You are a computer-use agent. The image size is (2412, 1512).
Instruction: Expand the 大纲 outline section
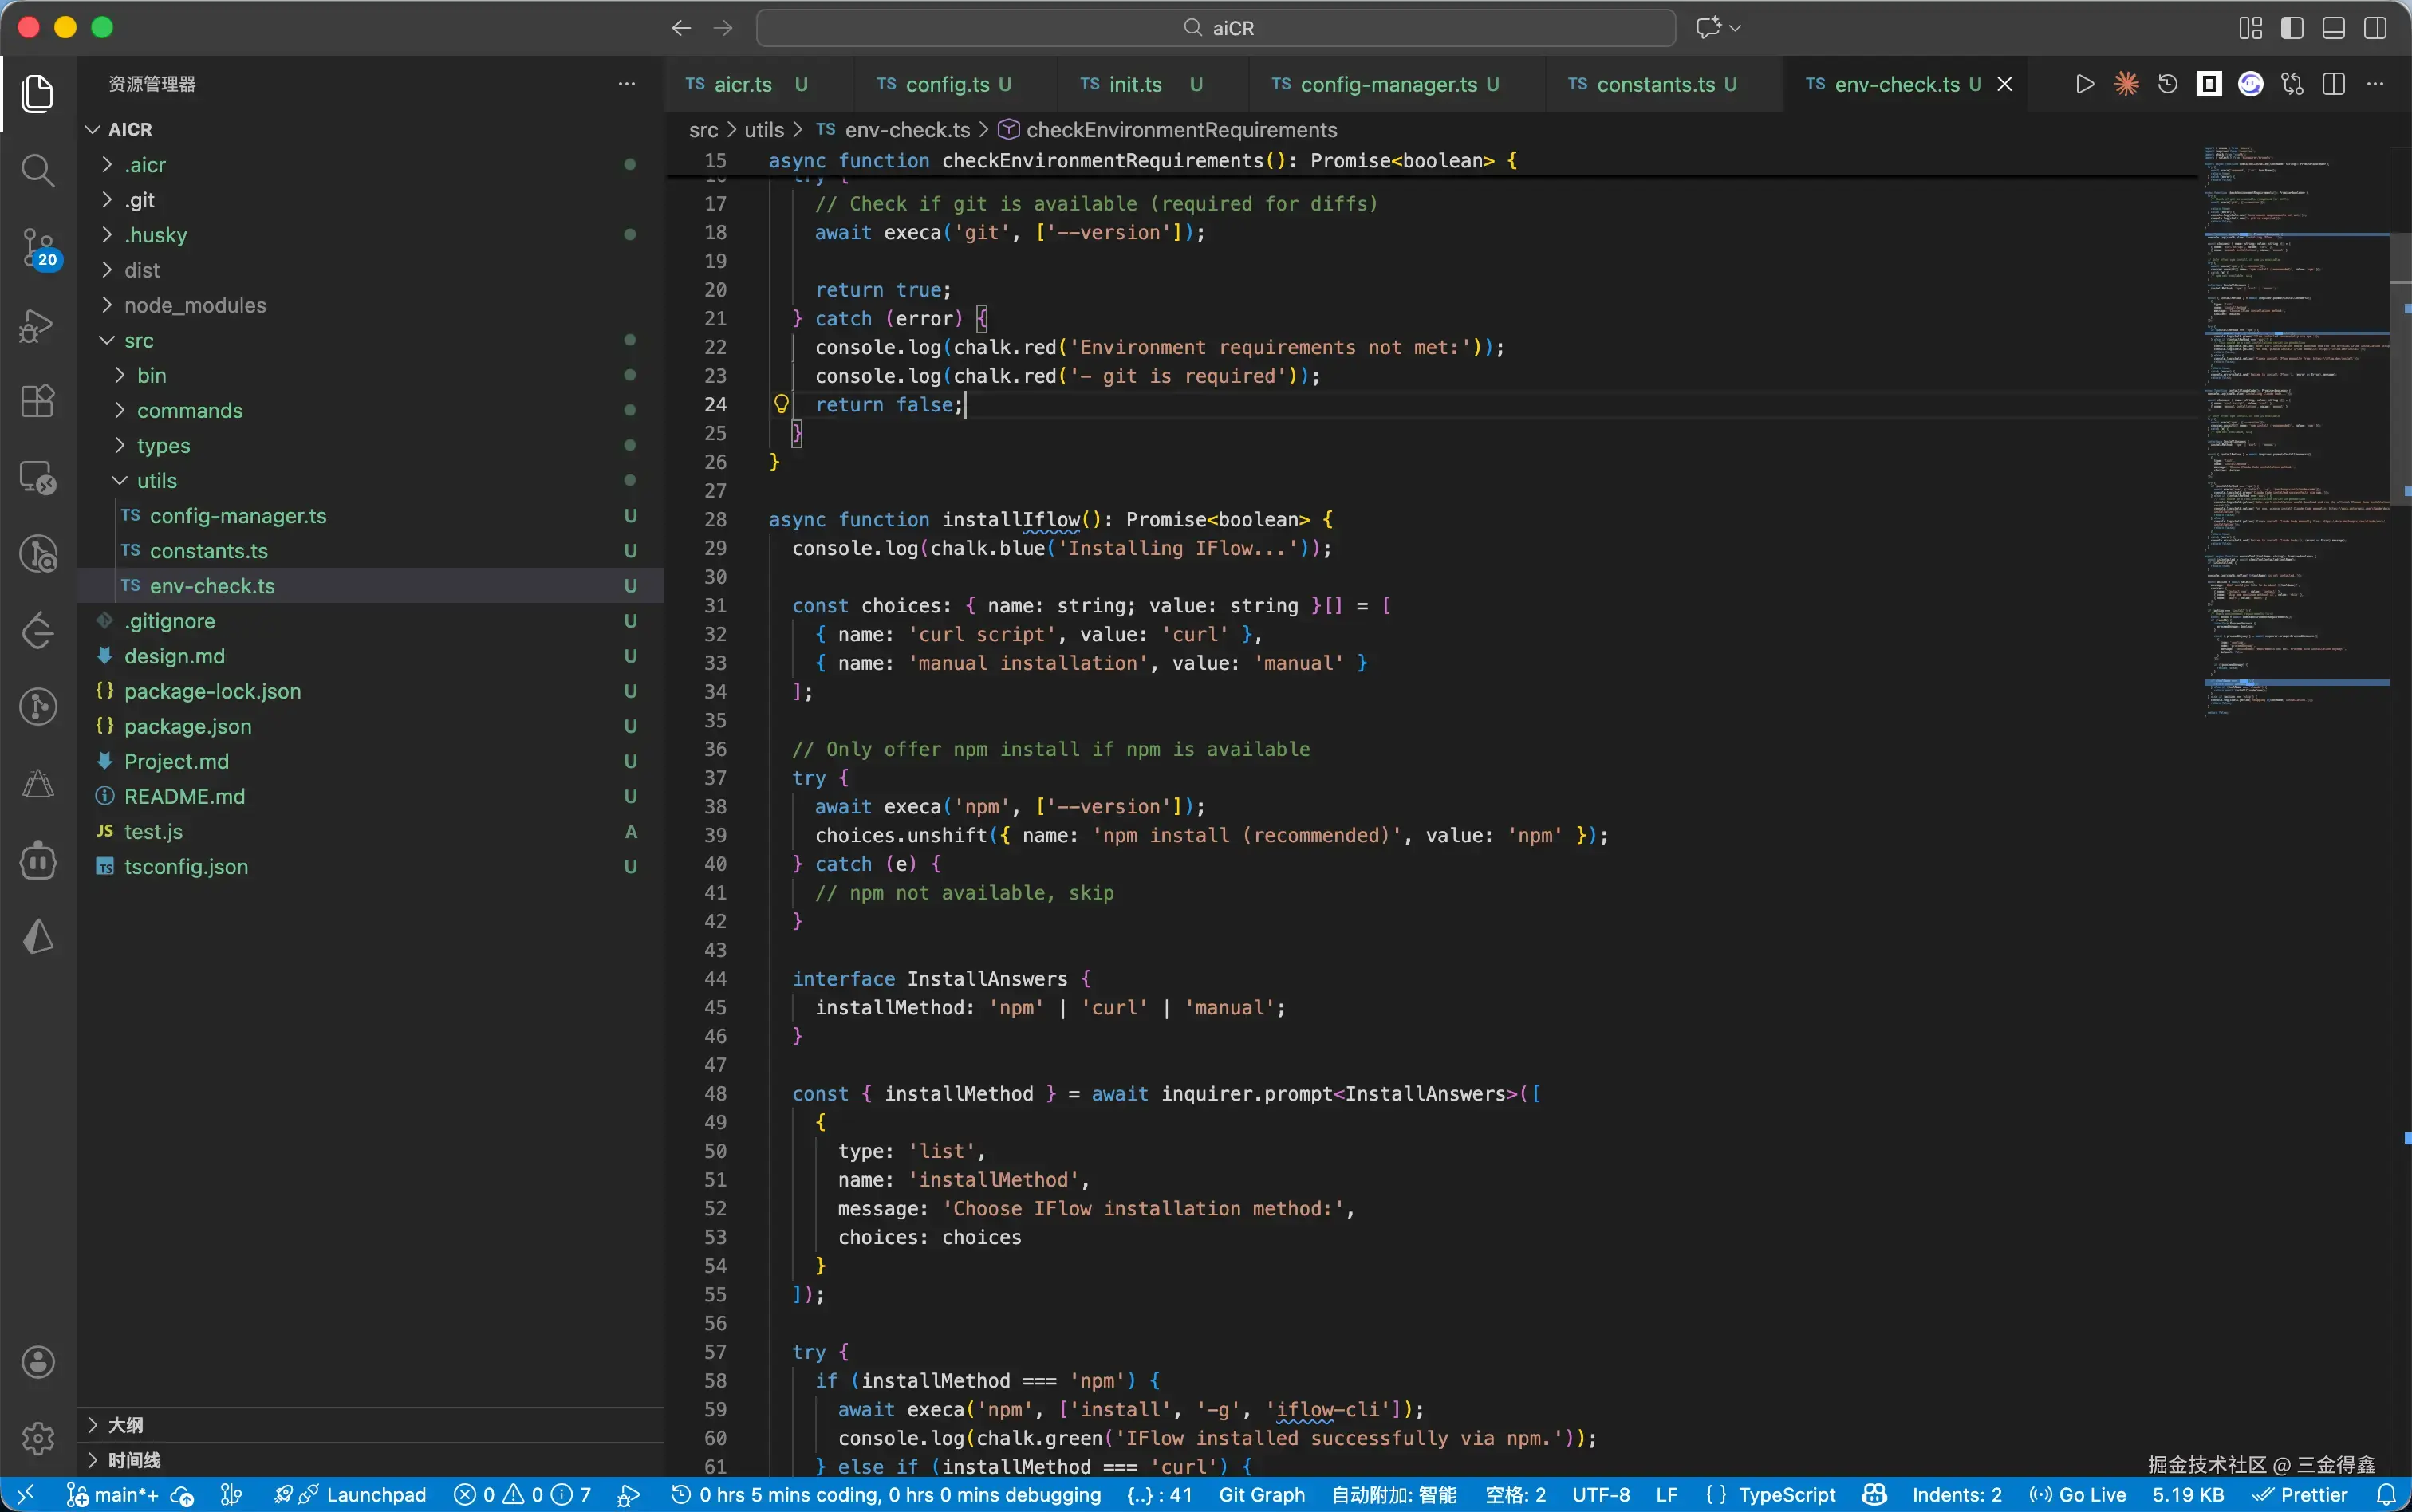point(125,1424)
